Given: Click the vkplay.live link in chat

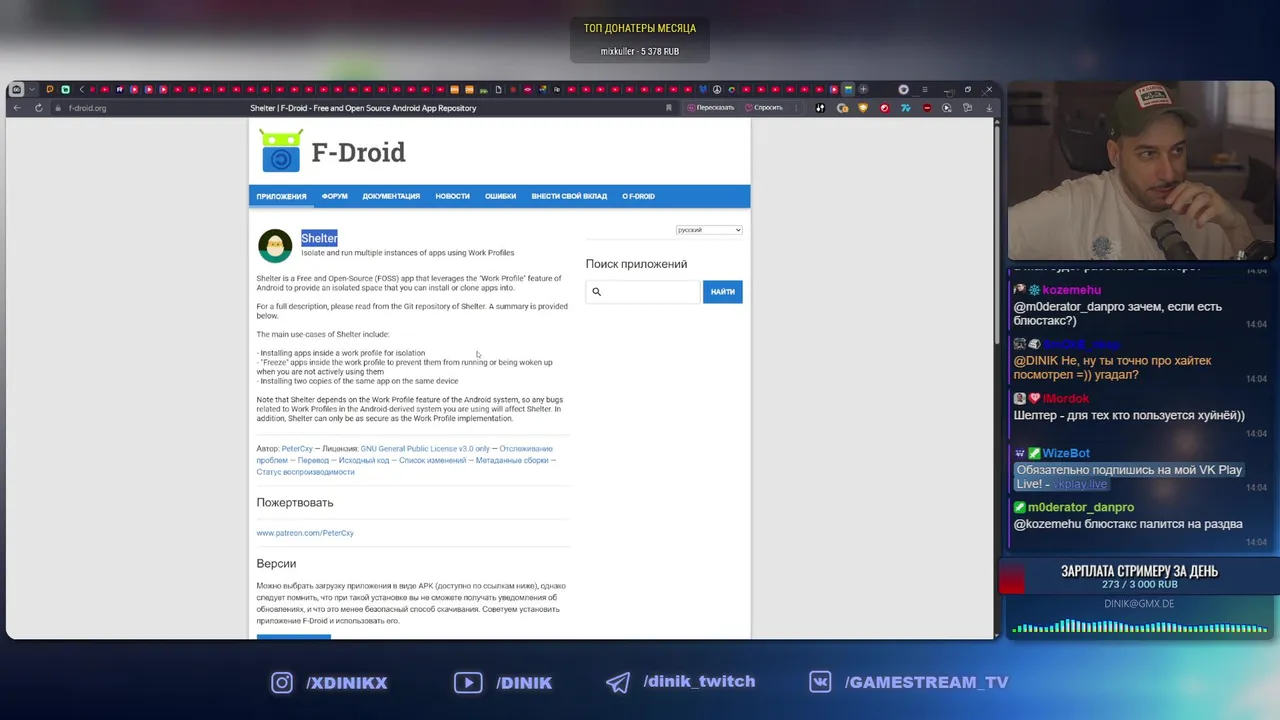Looking at the screenshot, I should coord(1080,484).
